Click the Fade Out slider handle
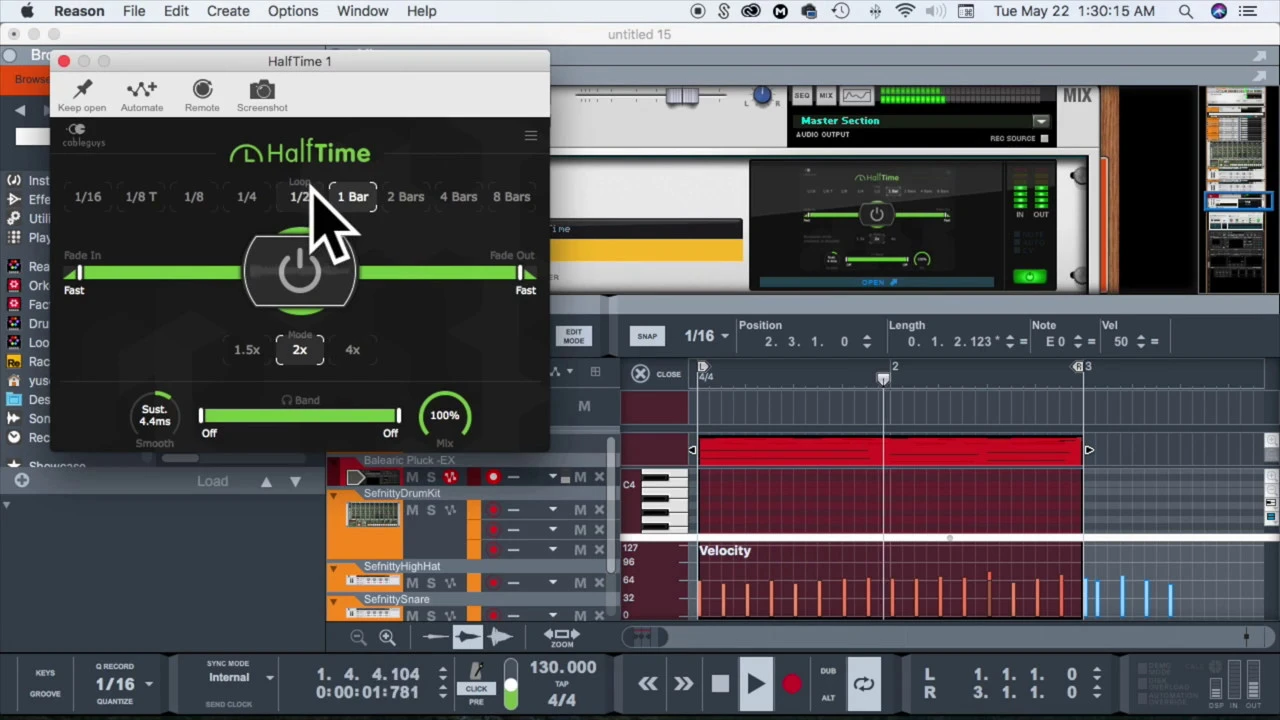Viewport: 1280px width, 720px height. 520,273
